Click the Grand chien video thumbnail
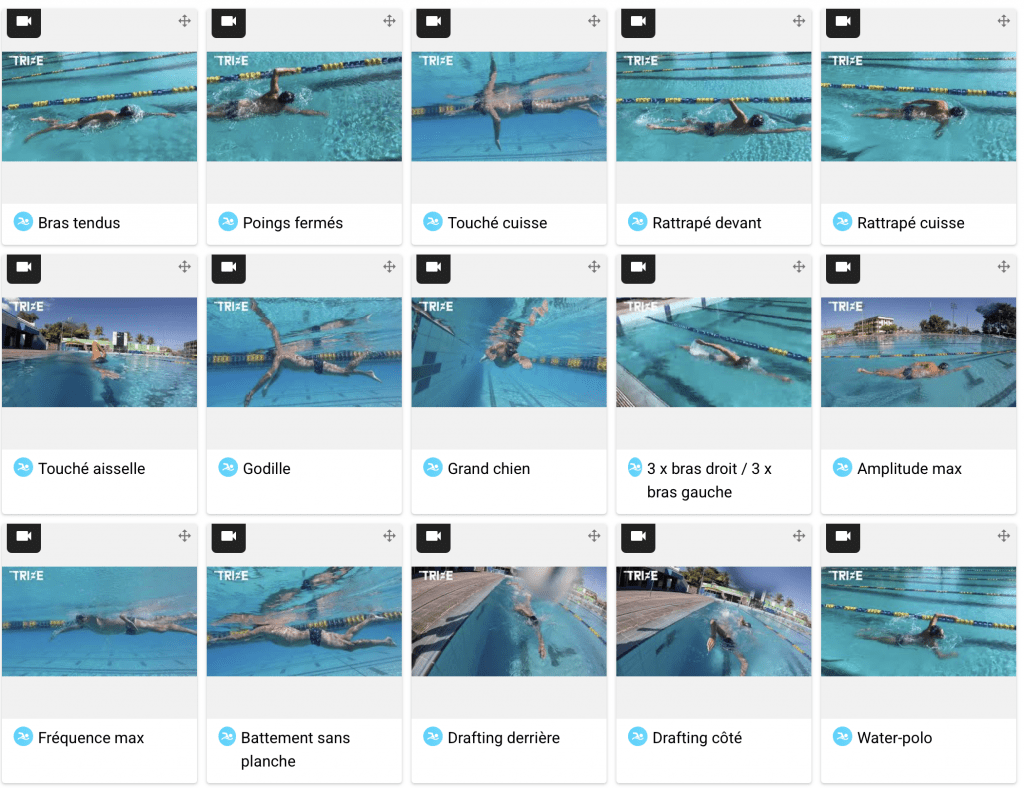This screenshot has width=1024, height=788. click(x=509, y=352)
